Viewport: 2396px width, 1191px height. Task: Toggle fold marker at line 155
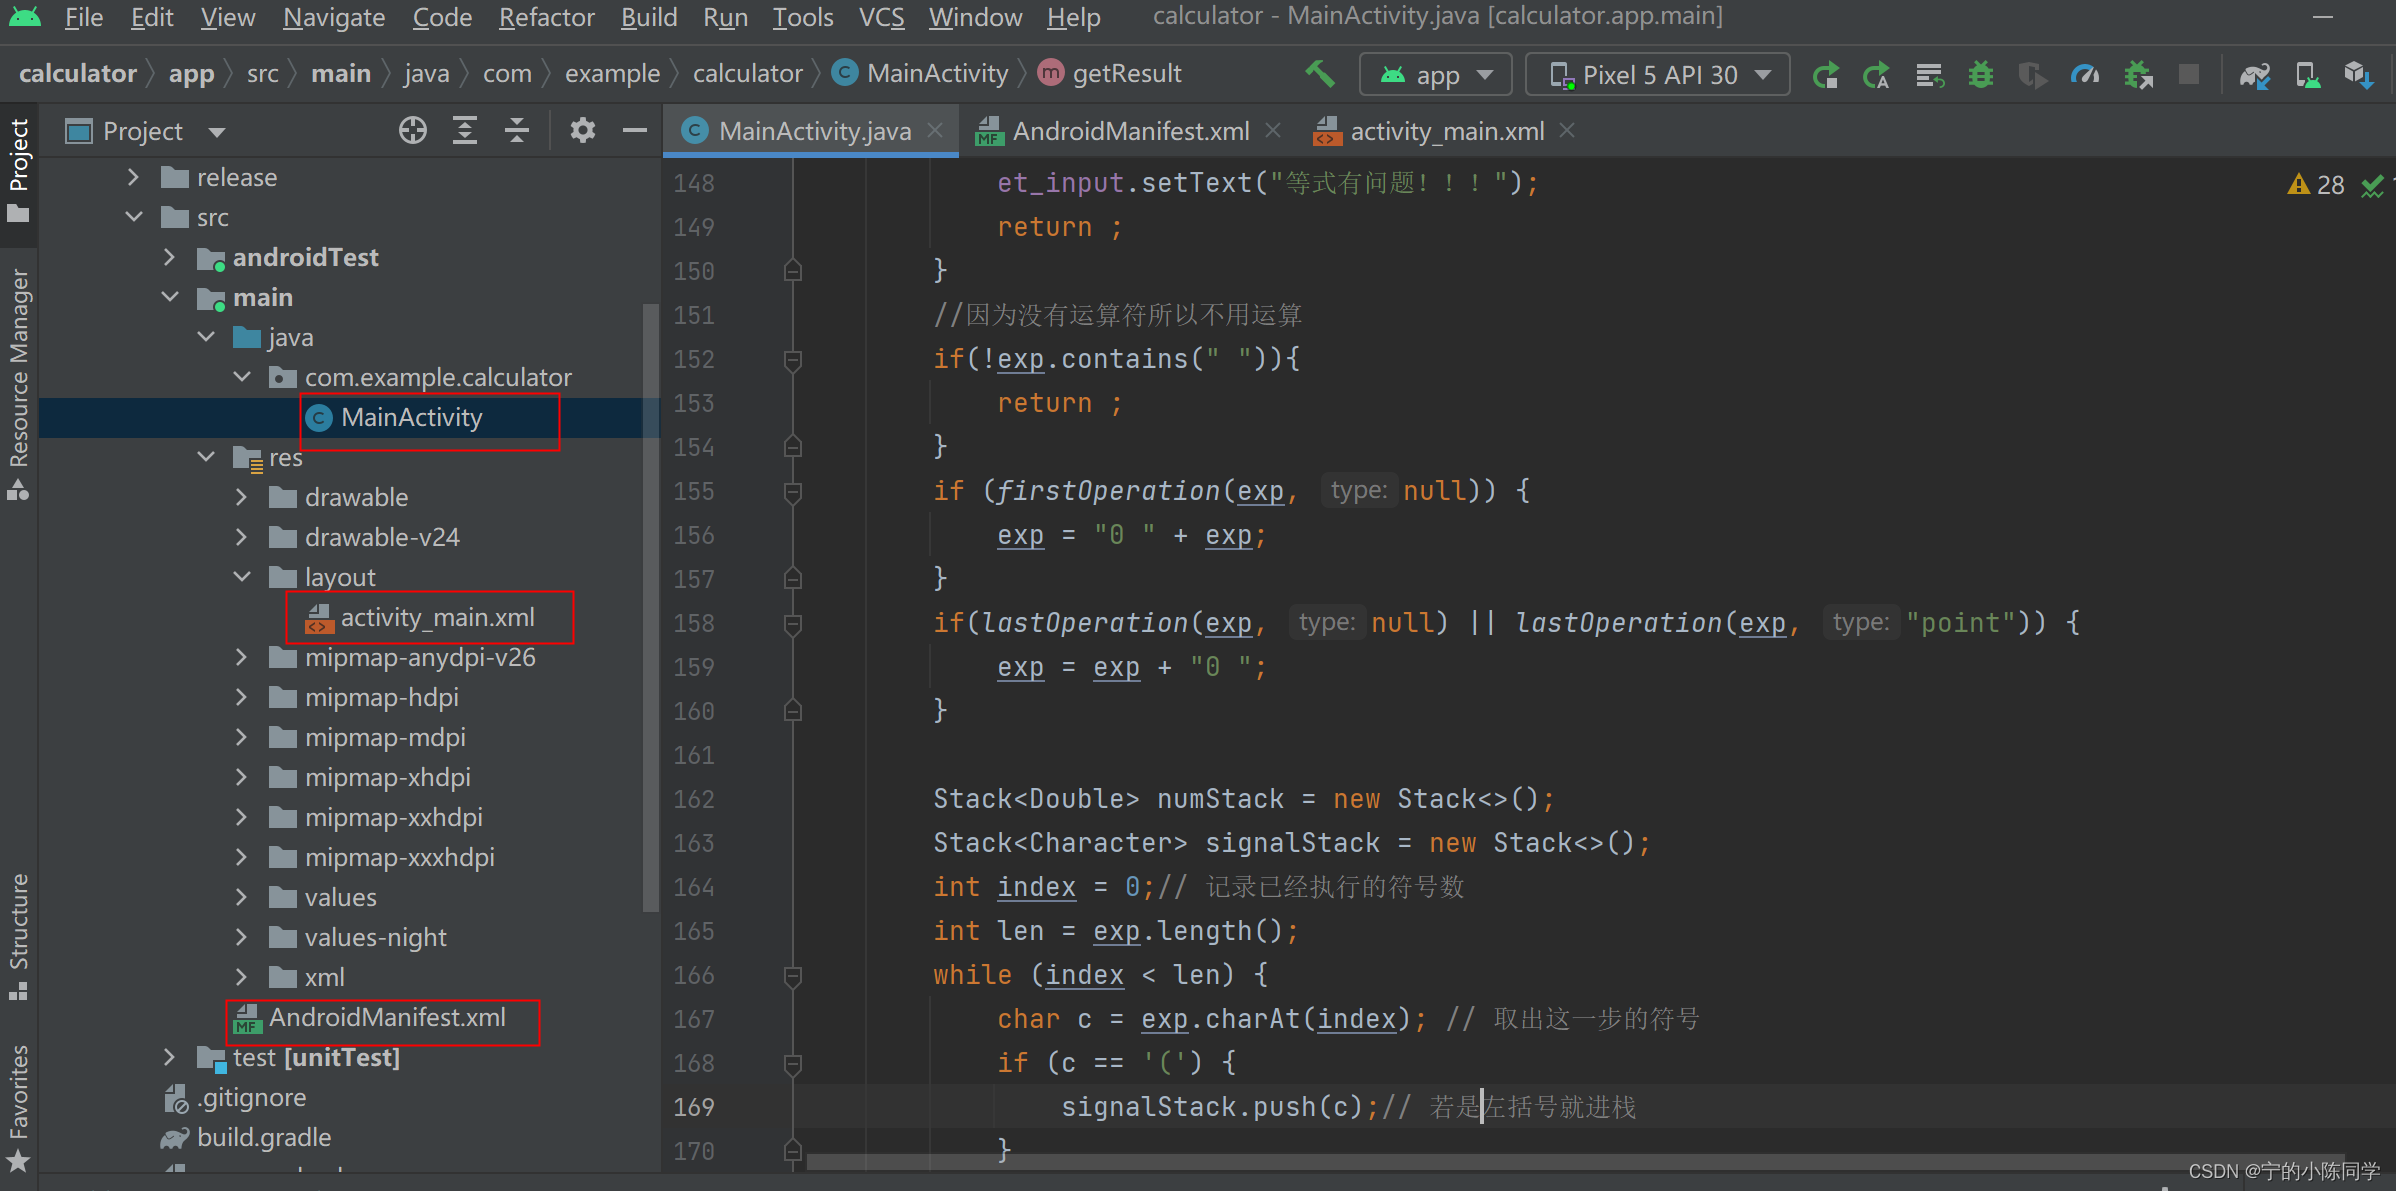tap(793, 492)
